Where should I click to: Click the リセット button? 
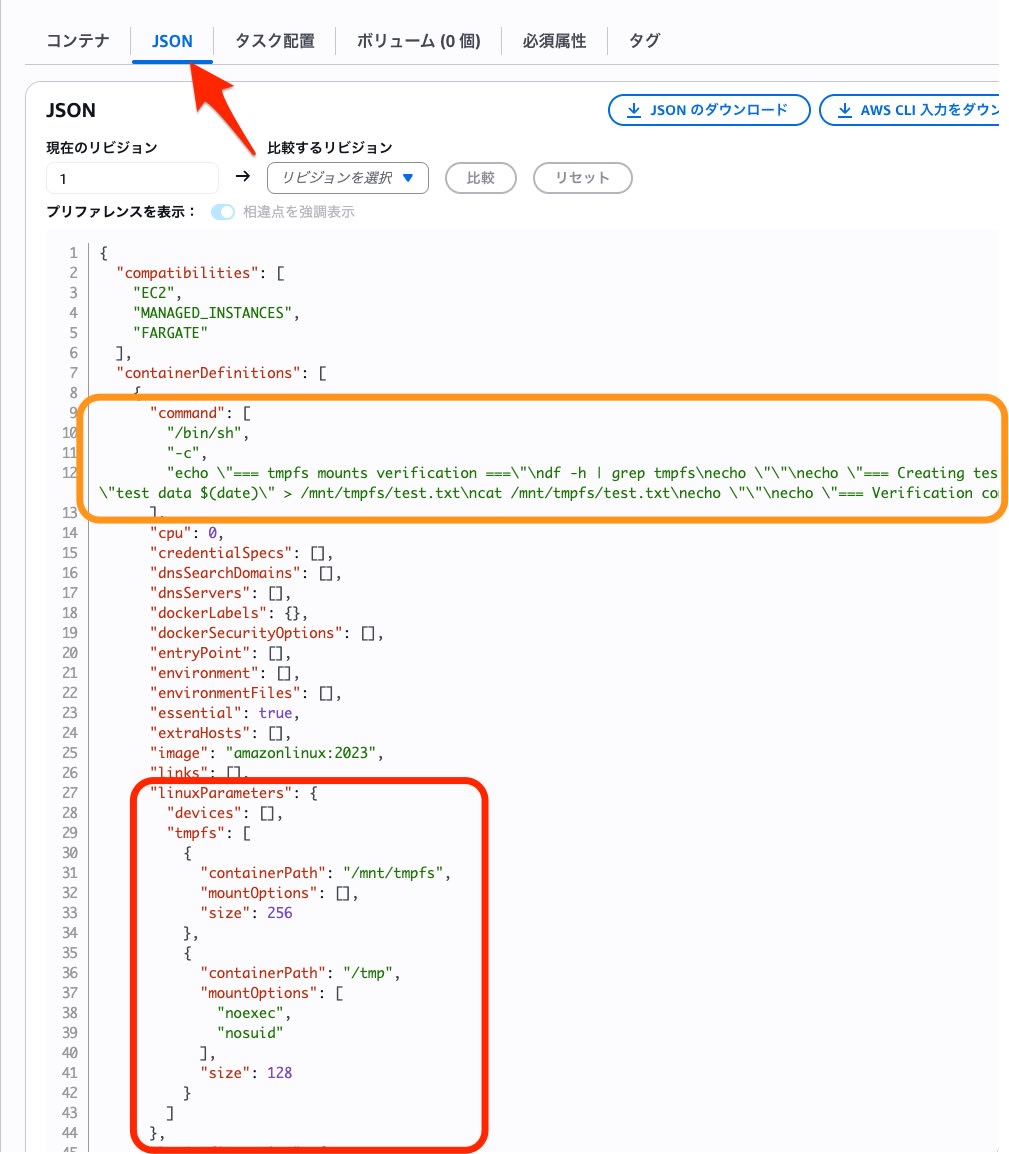[x=582, y=178]
